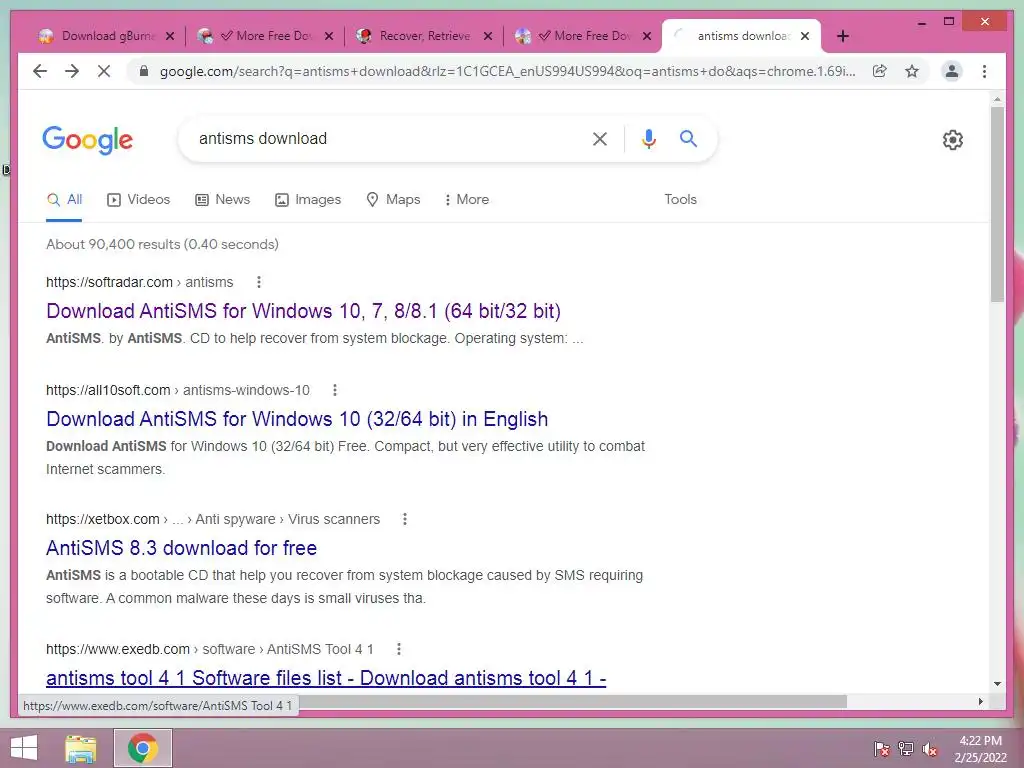Expand the More search filters
Viewport: 1024px width, 768px height.
click(x=466, y=200)
